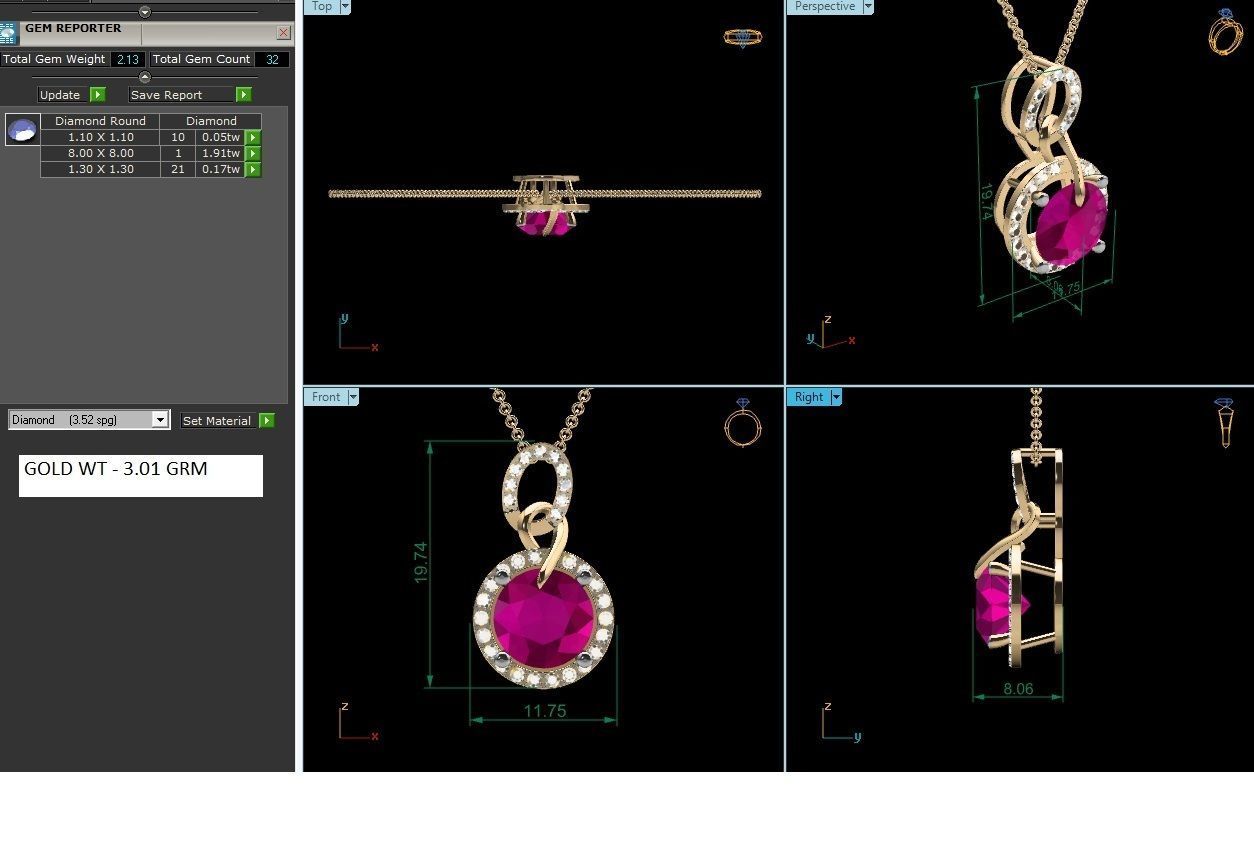Click the 8.06 depth dimension in Right view
Screen dimensions: 1254x858
pos(1018,689)
